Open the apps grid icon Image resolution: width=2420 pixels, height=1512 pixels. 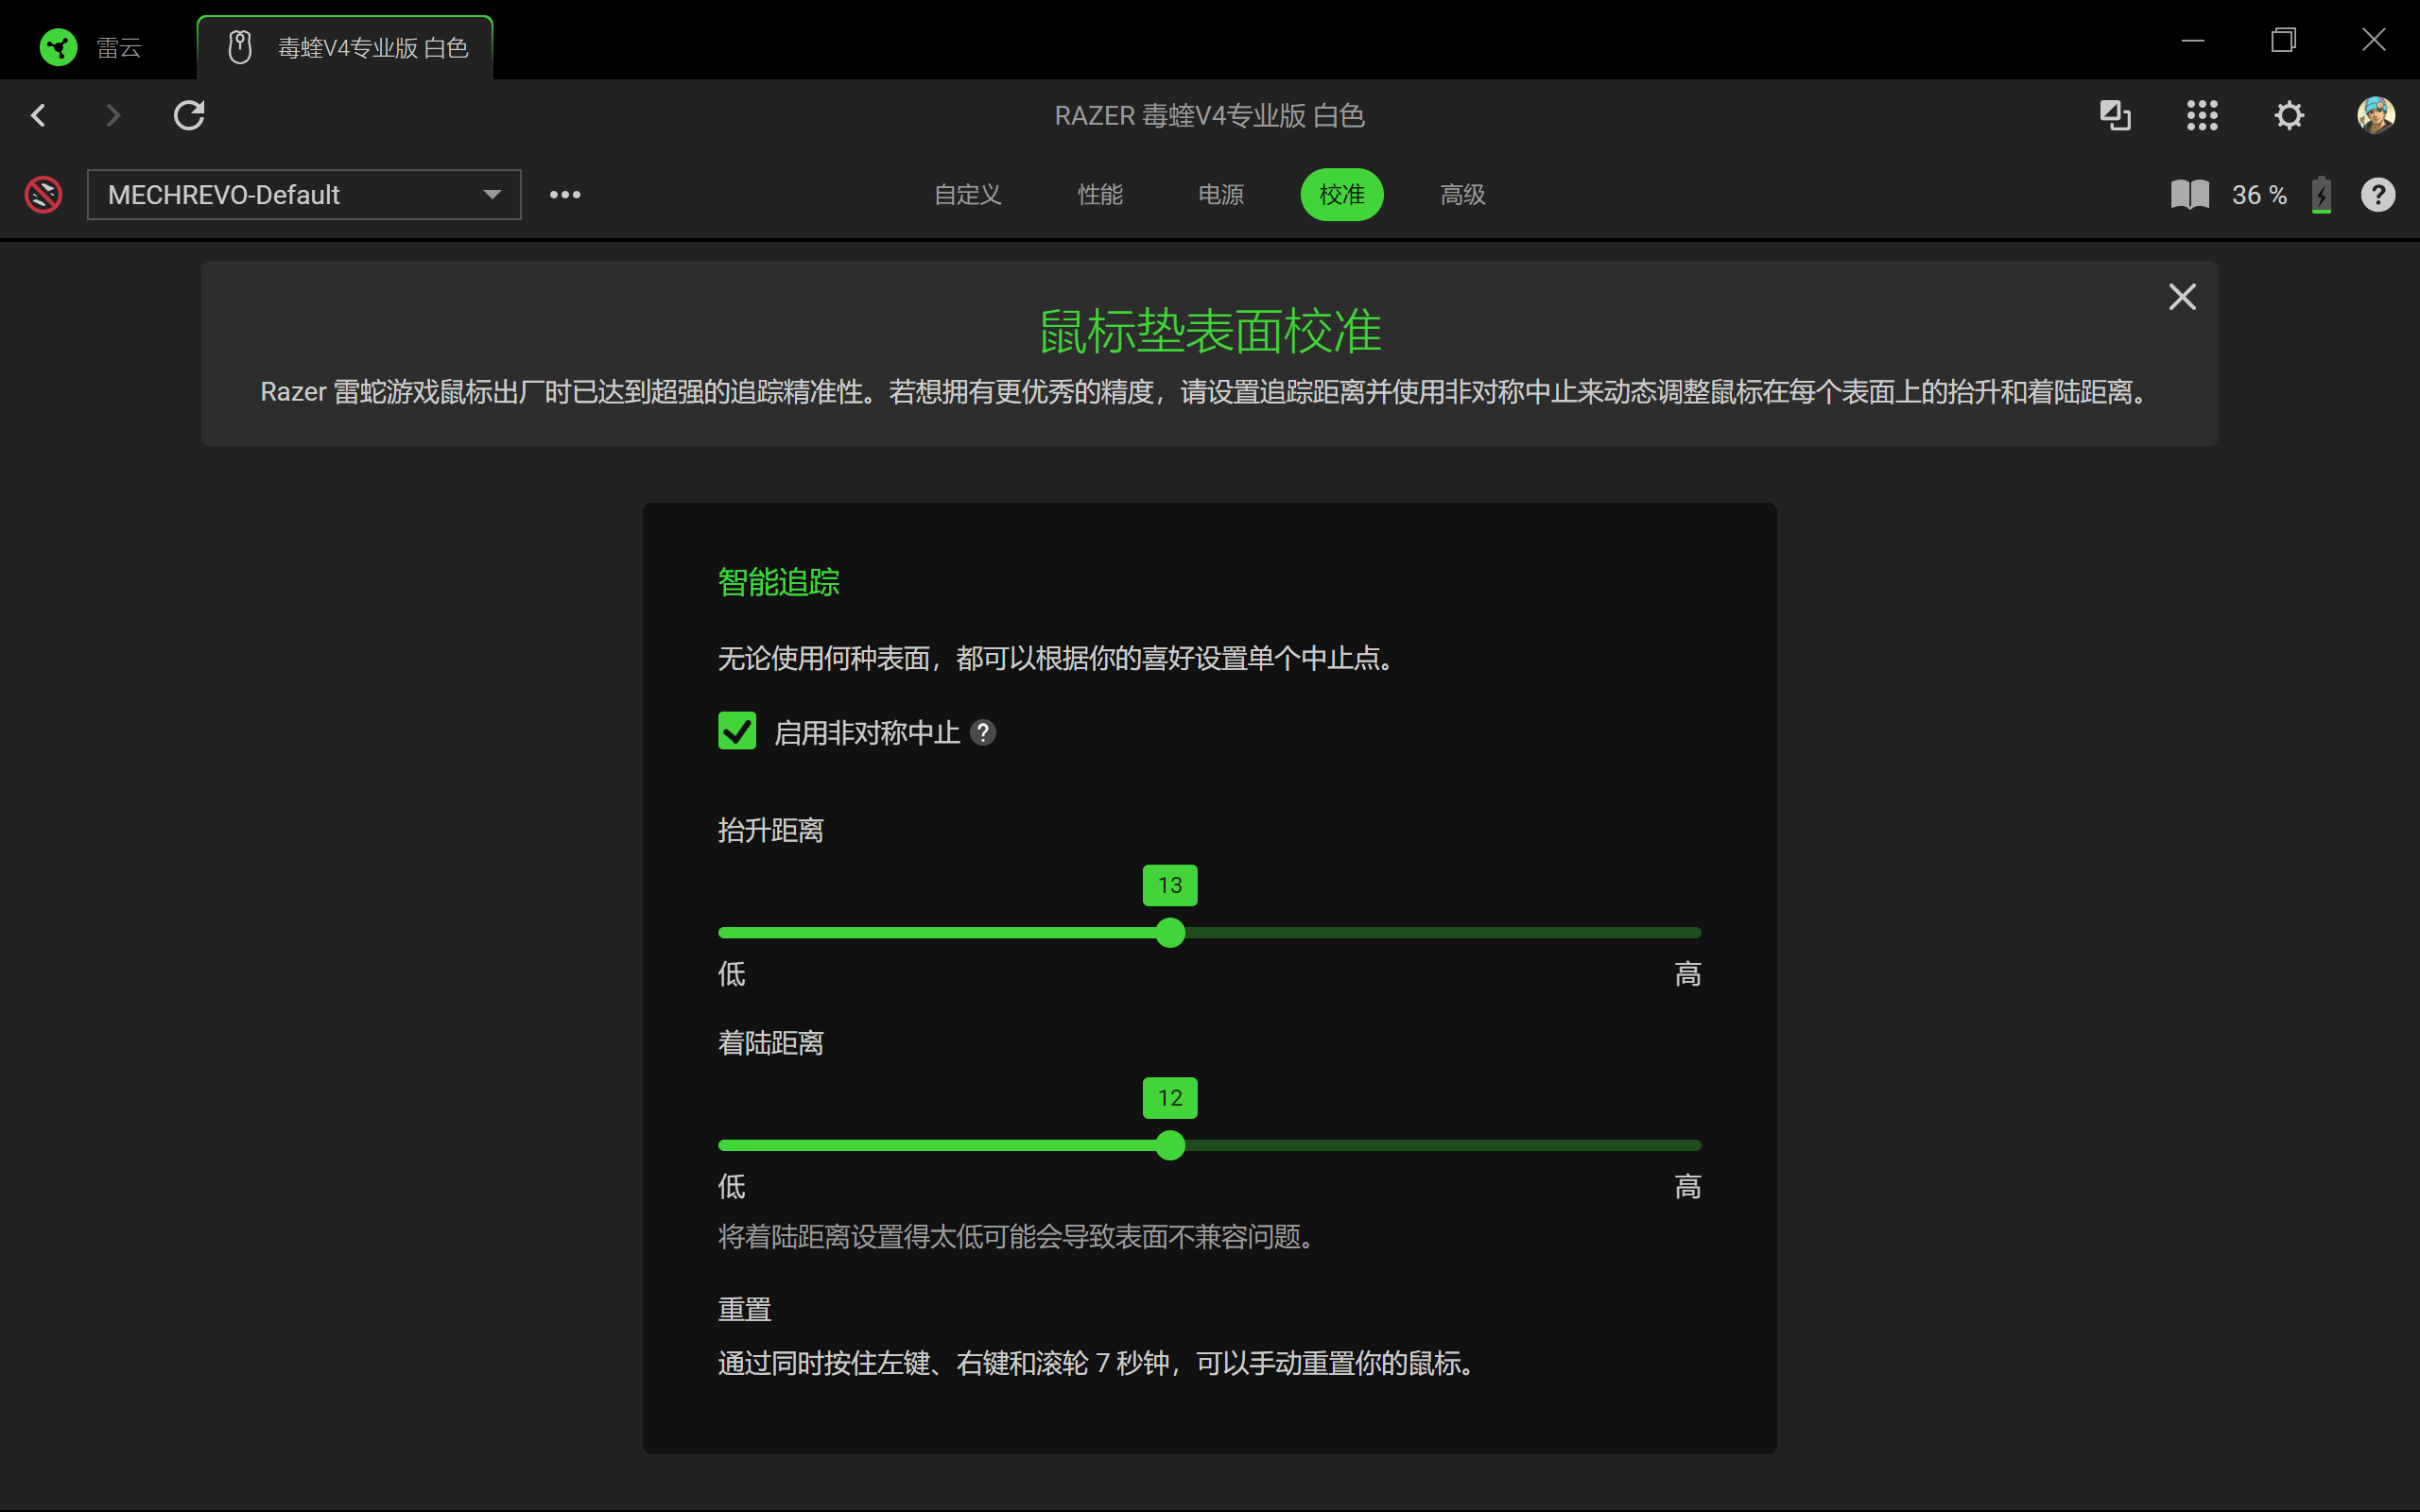pyautogui.click(x=2202, y=115)
